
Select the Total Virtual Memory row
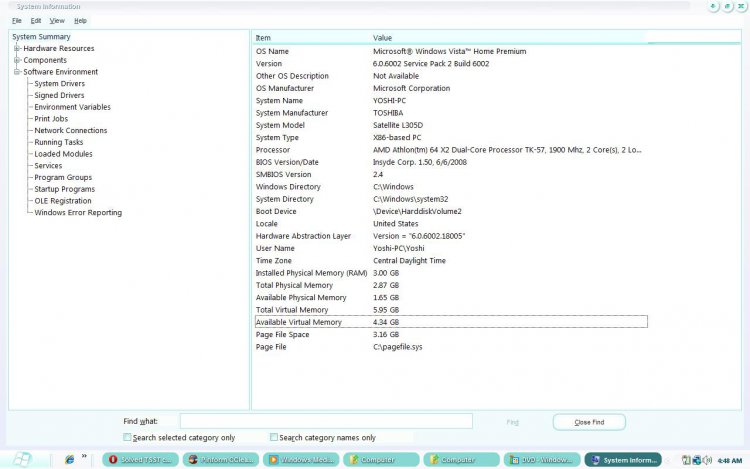pos(451,310)
